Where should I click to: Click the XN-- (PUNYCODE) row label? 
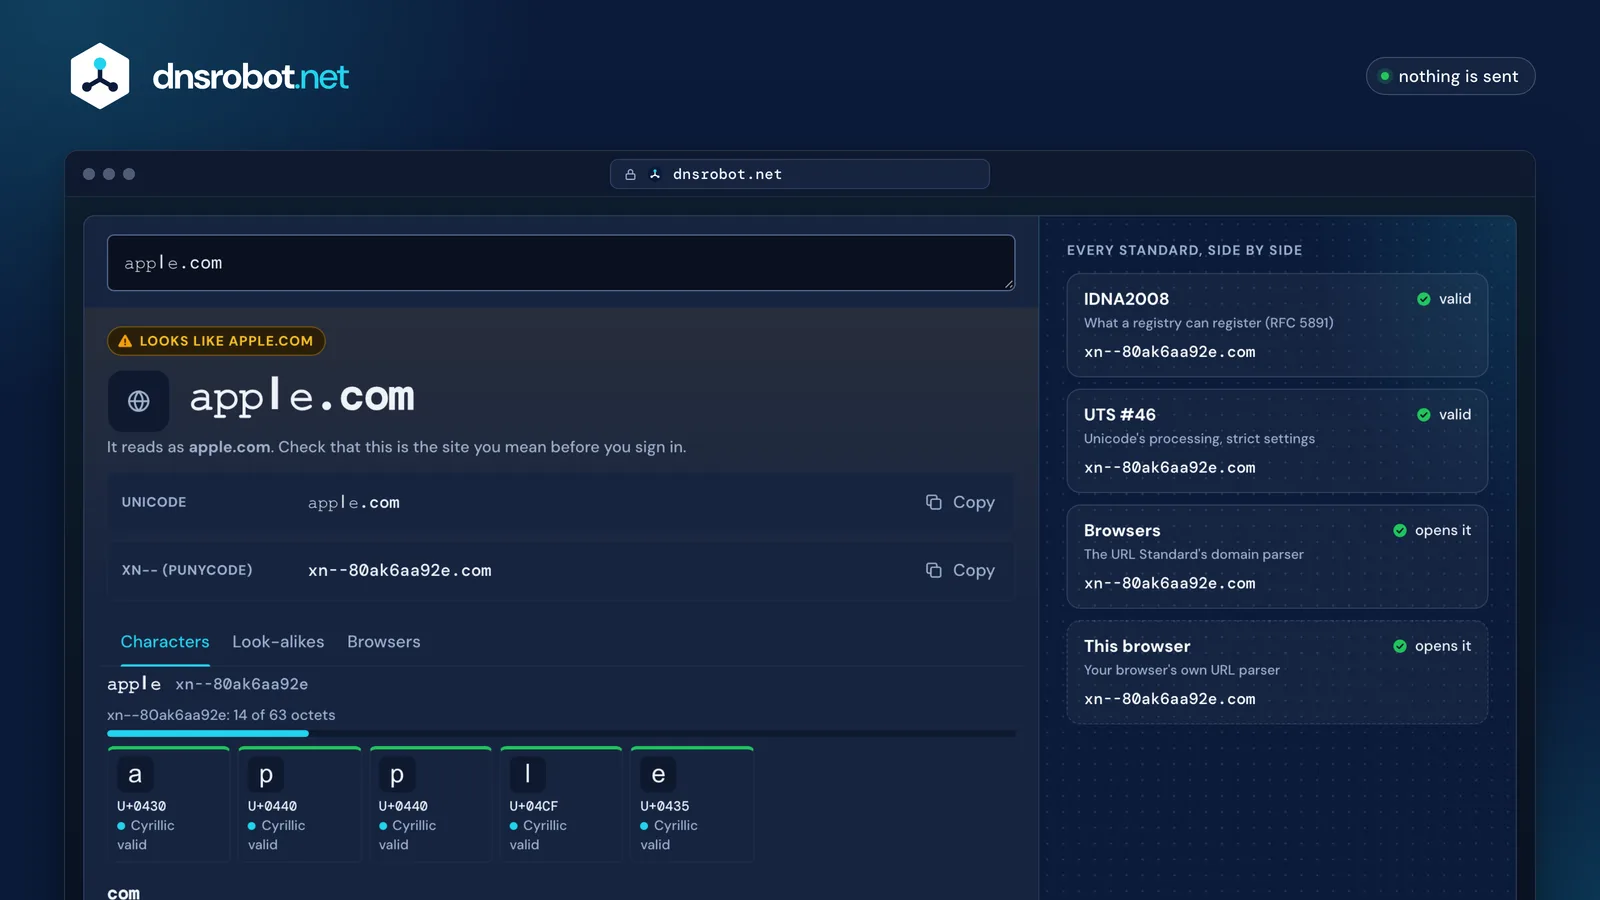pos(187,570)
